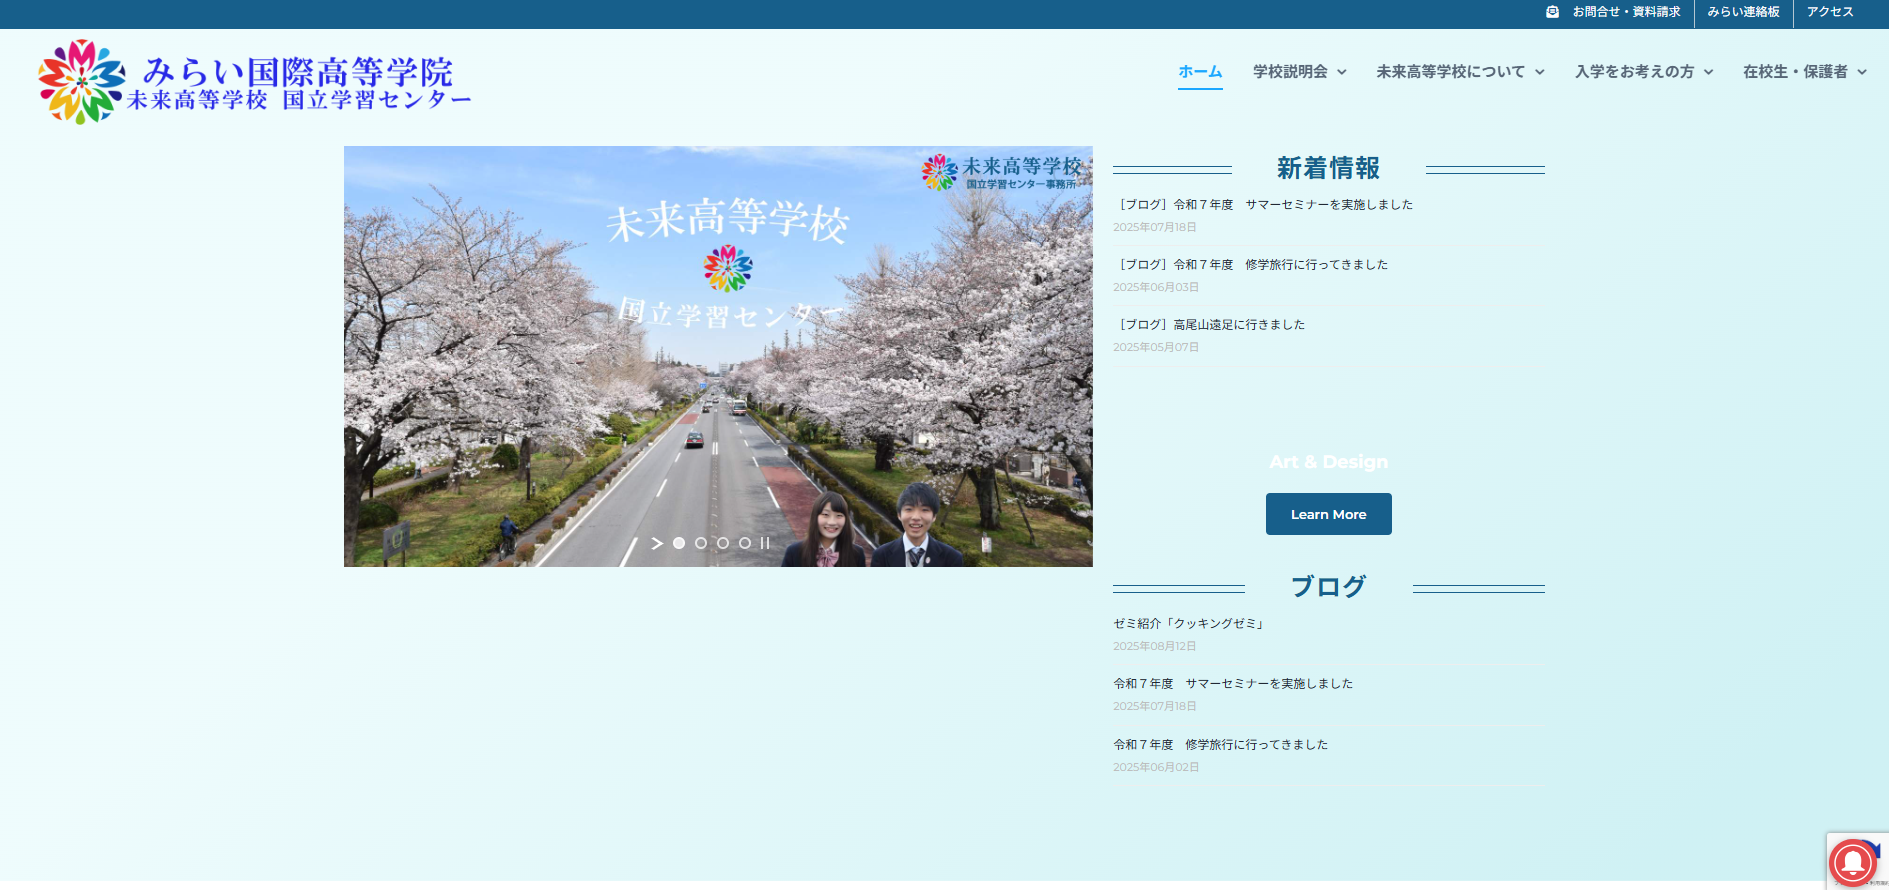
Task: Select the second slideshow indicator dot
Action: (701, 543)
